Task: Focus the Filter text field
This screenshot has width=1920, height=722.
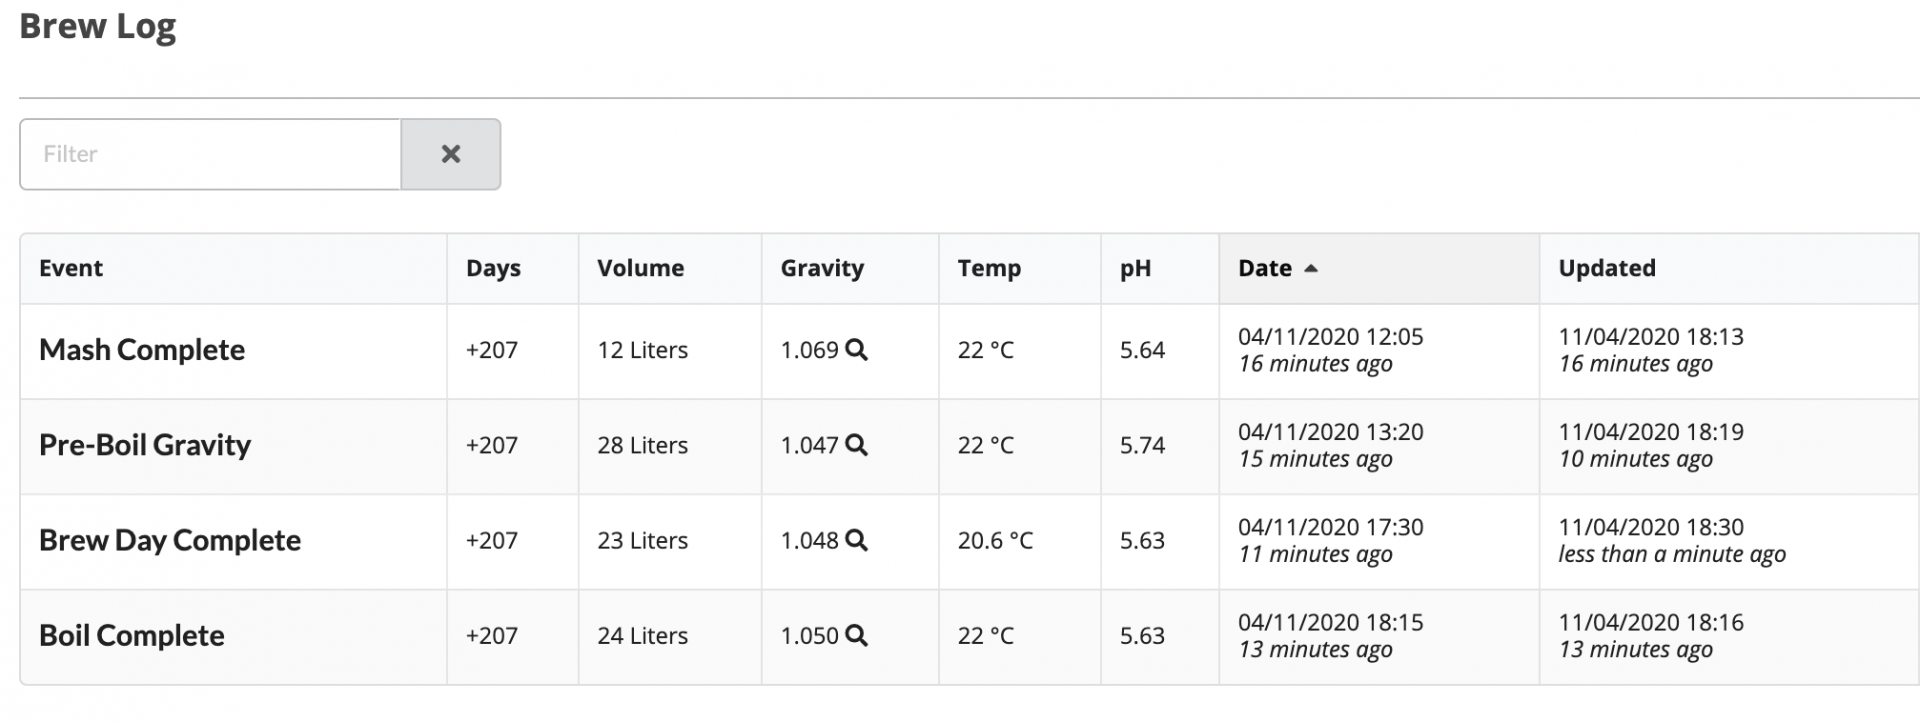Action: coord(210,154)
